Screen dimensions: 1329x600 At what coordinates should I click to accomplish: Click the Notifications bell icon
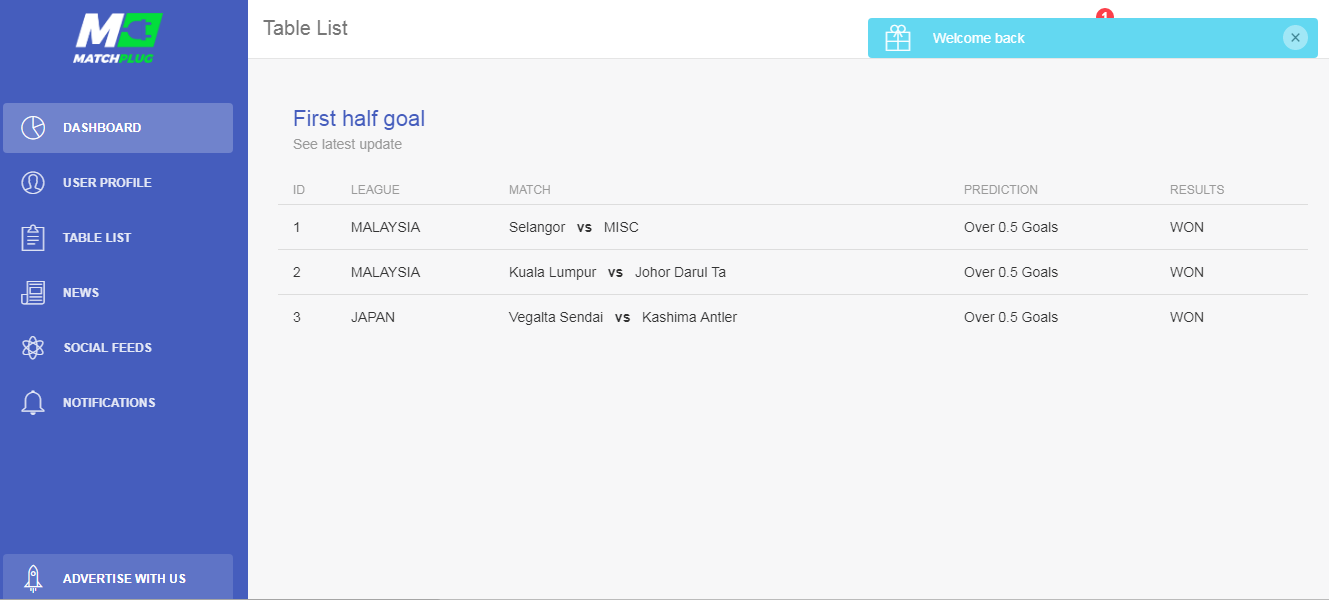pyautogui.click(x=33, y=403)
